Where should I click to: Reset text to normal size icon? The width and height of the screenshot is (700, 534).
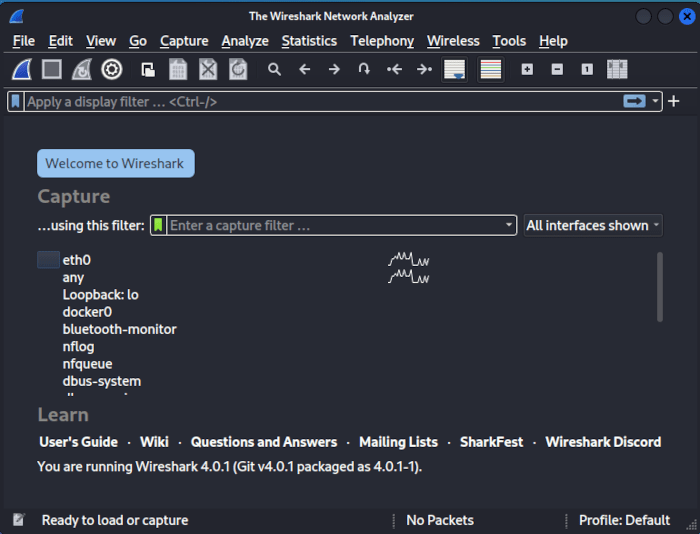587,70
